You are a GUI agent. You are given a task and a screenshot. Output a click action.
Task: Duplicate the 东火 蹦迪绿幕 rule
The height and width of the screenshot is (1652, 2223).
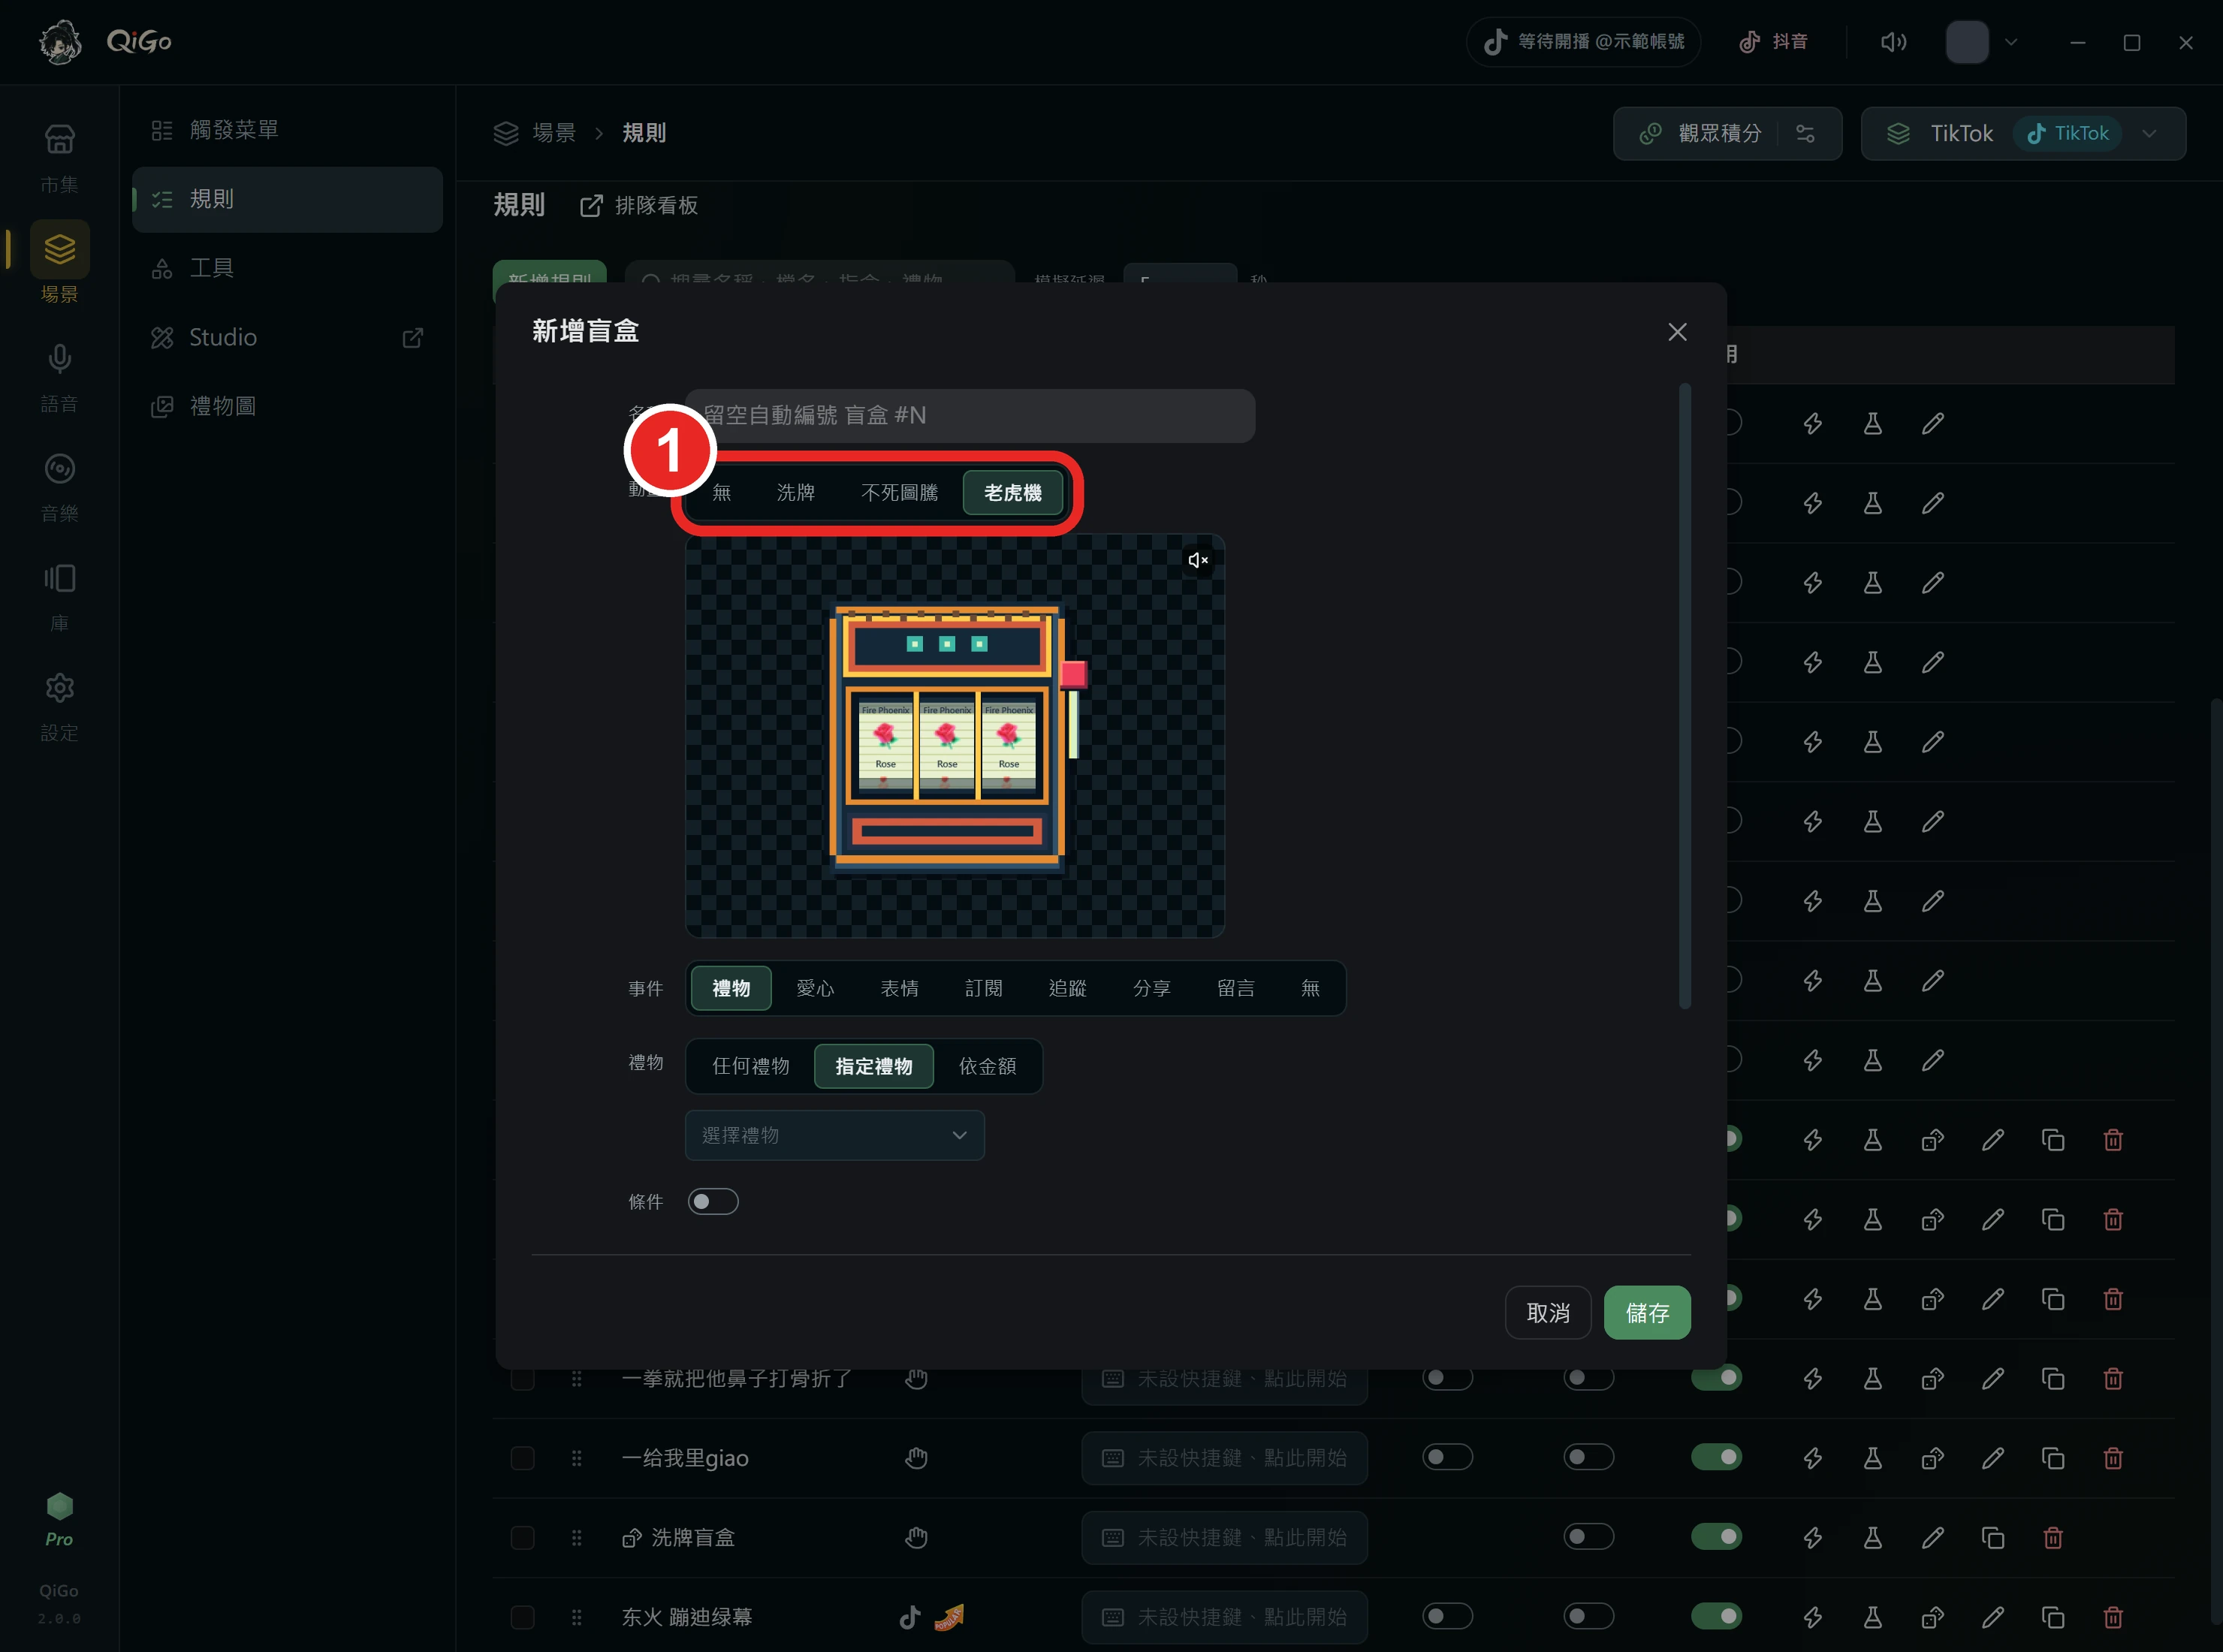tap(2053, 1617)
